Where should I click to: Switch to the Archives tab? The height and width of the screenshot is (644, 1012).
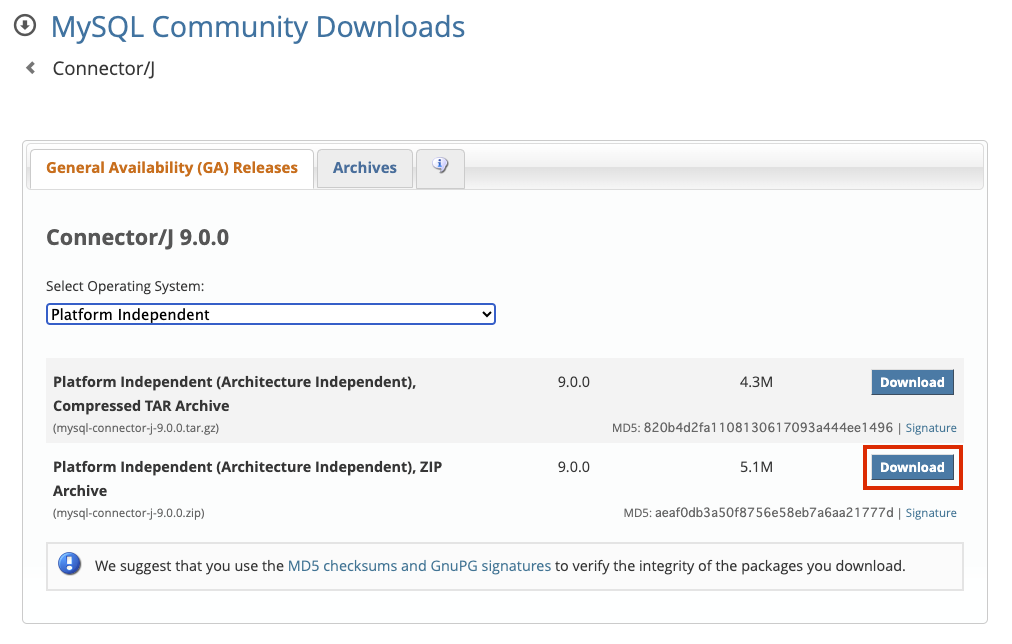point(364,167)
